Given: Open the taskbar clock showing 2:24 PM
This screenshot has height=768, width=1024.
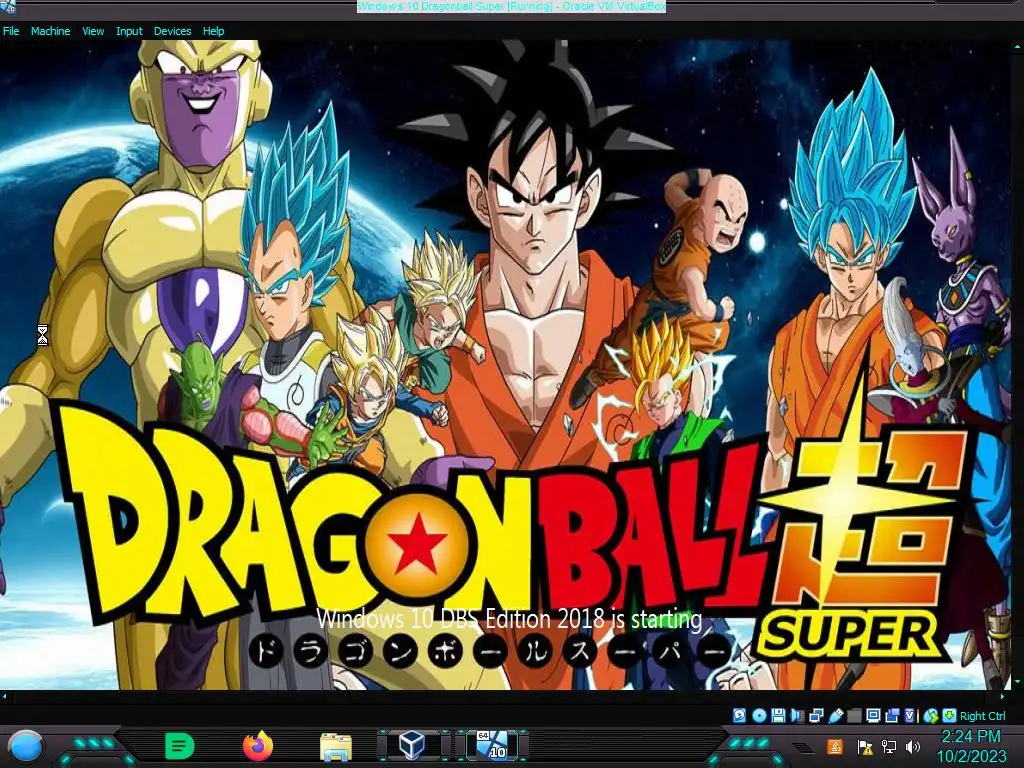Looking at the screenshot, I should [x=971, y=746].
